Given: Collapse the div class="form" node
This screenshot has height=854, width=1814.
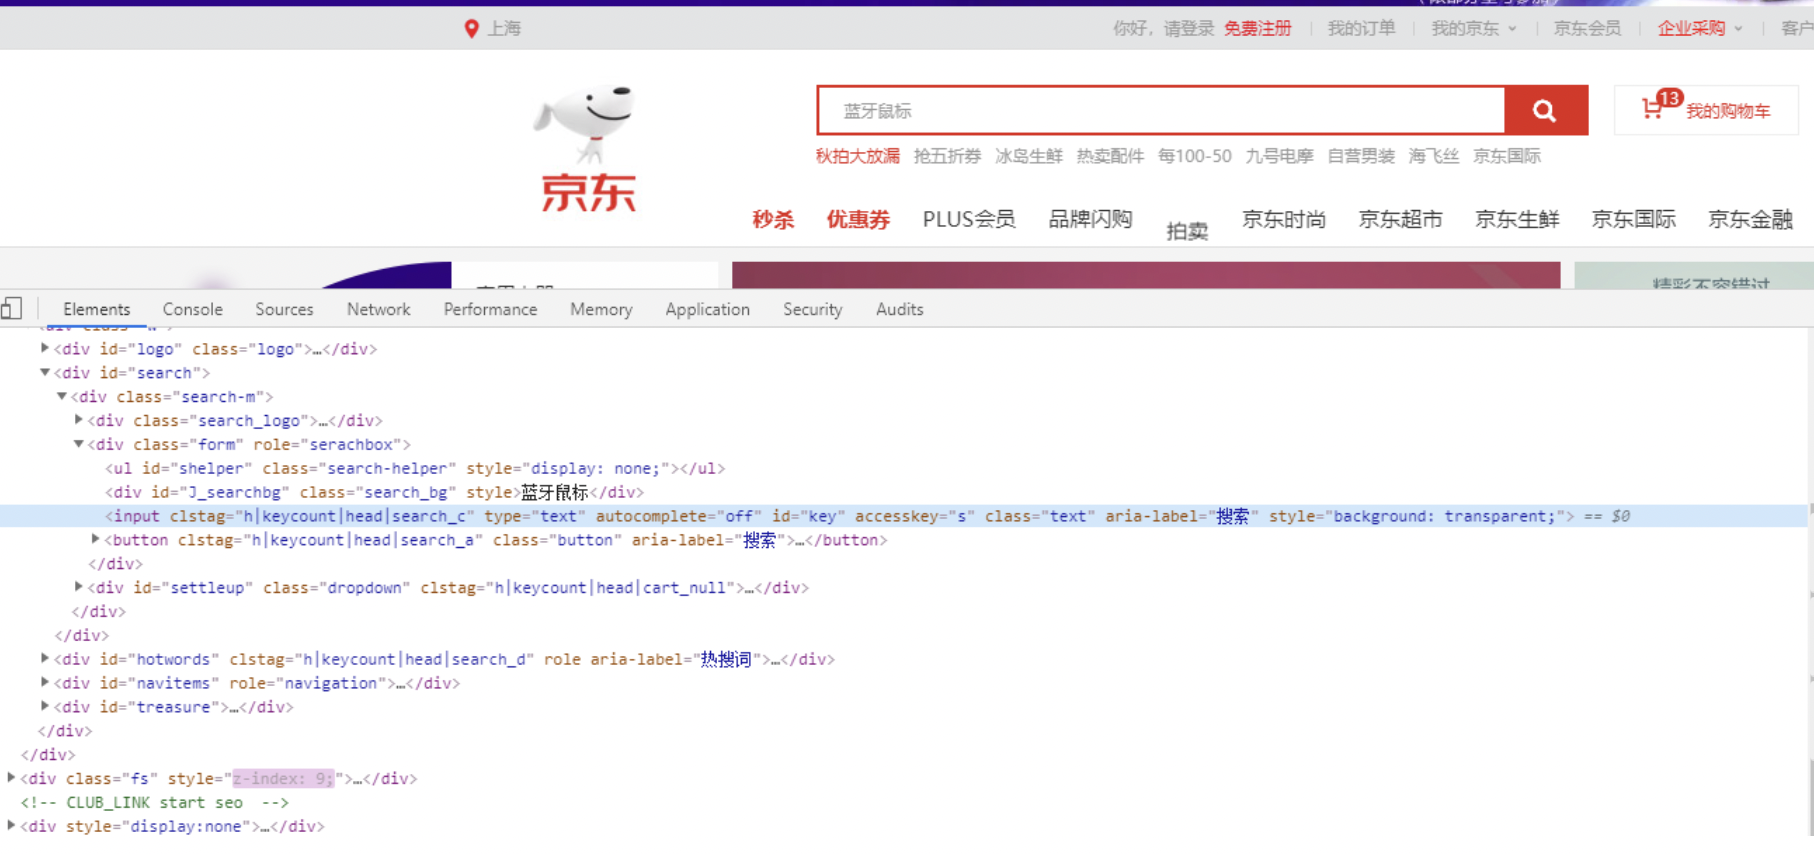Looking at the screenshot, I should coord(78,444).
